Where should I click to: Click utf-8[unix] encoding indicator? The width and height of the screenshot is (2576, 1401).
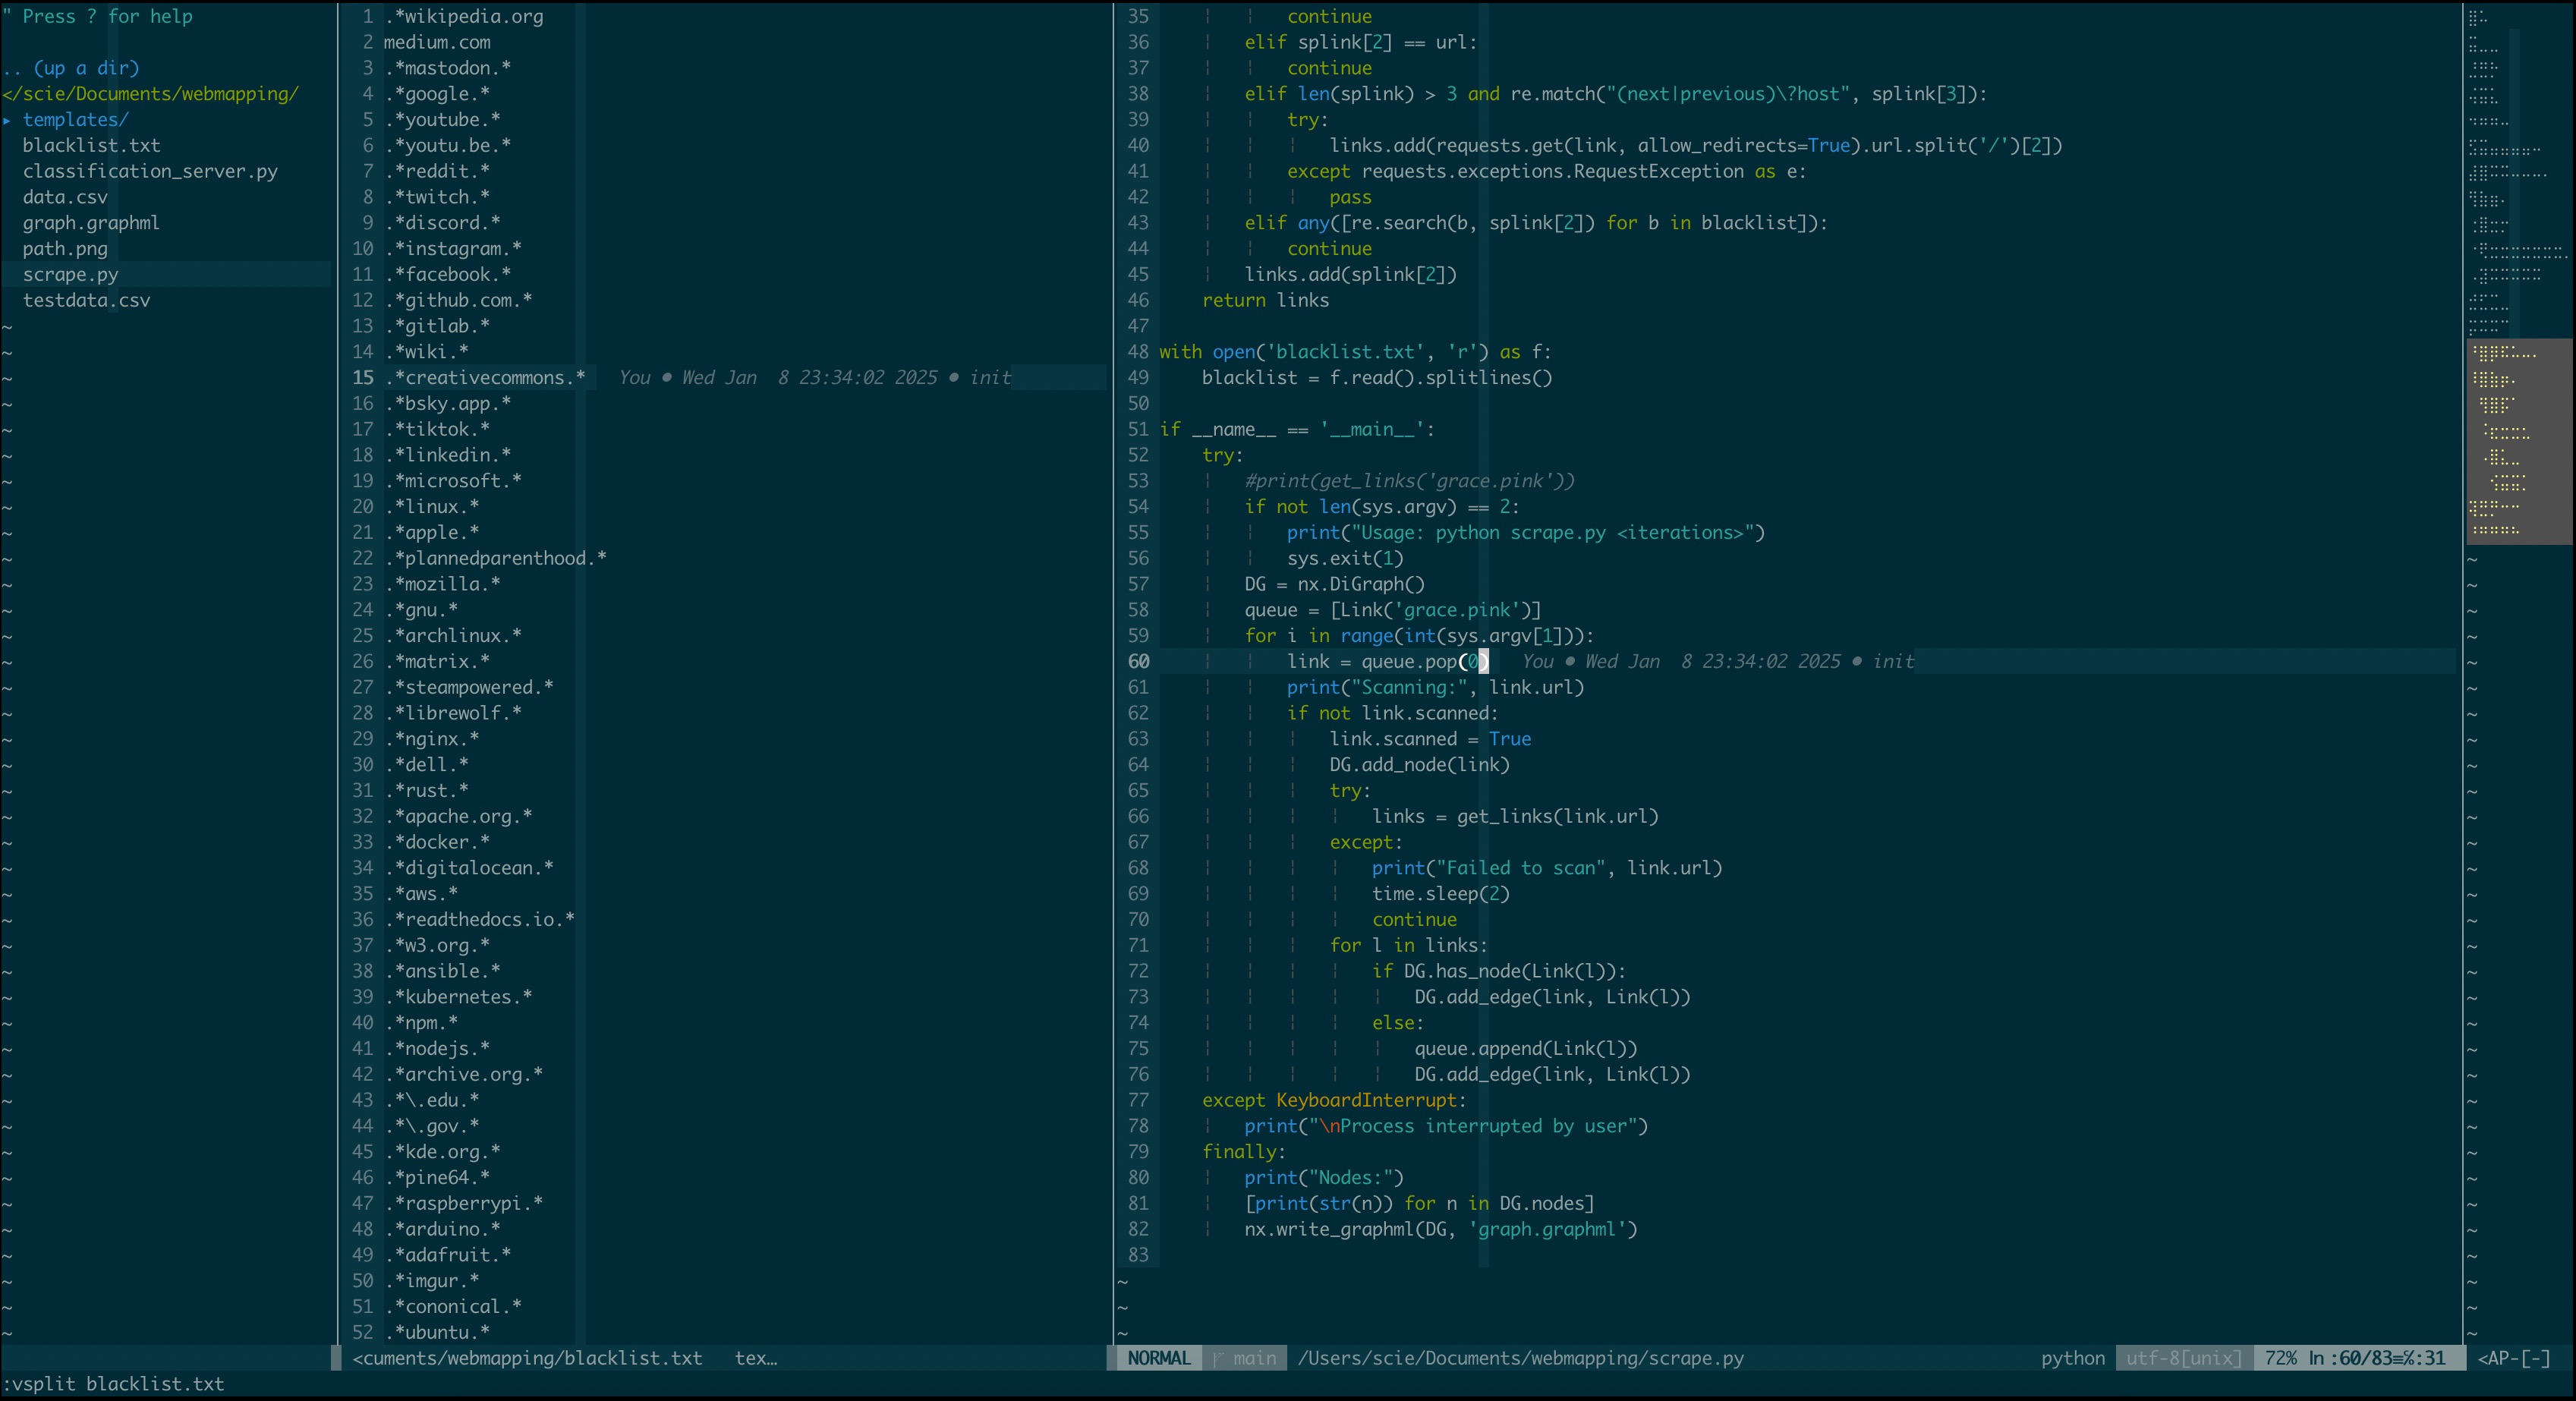(x=2183, y=1358)
